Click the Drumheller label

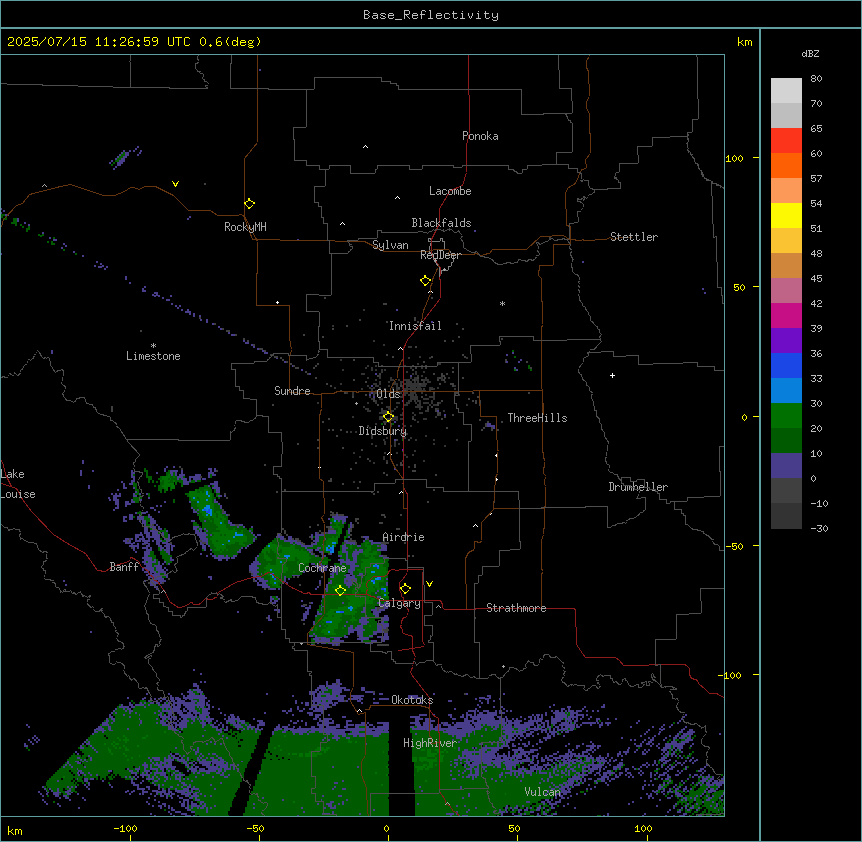[x=638, y=487]
